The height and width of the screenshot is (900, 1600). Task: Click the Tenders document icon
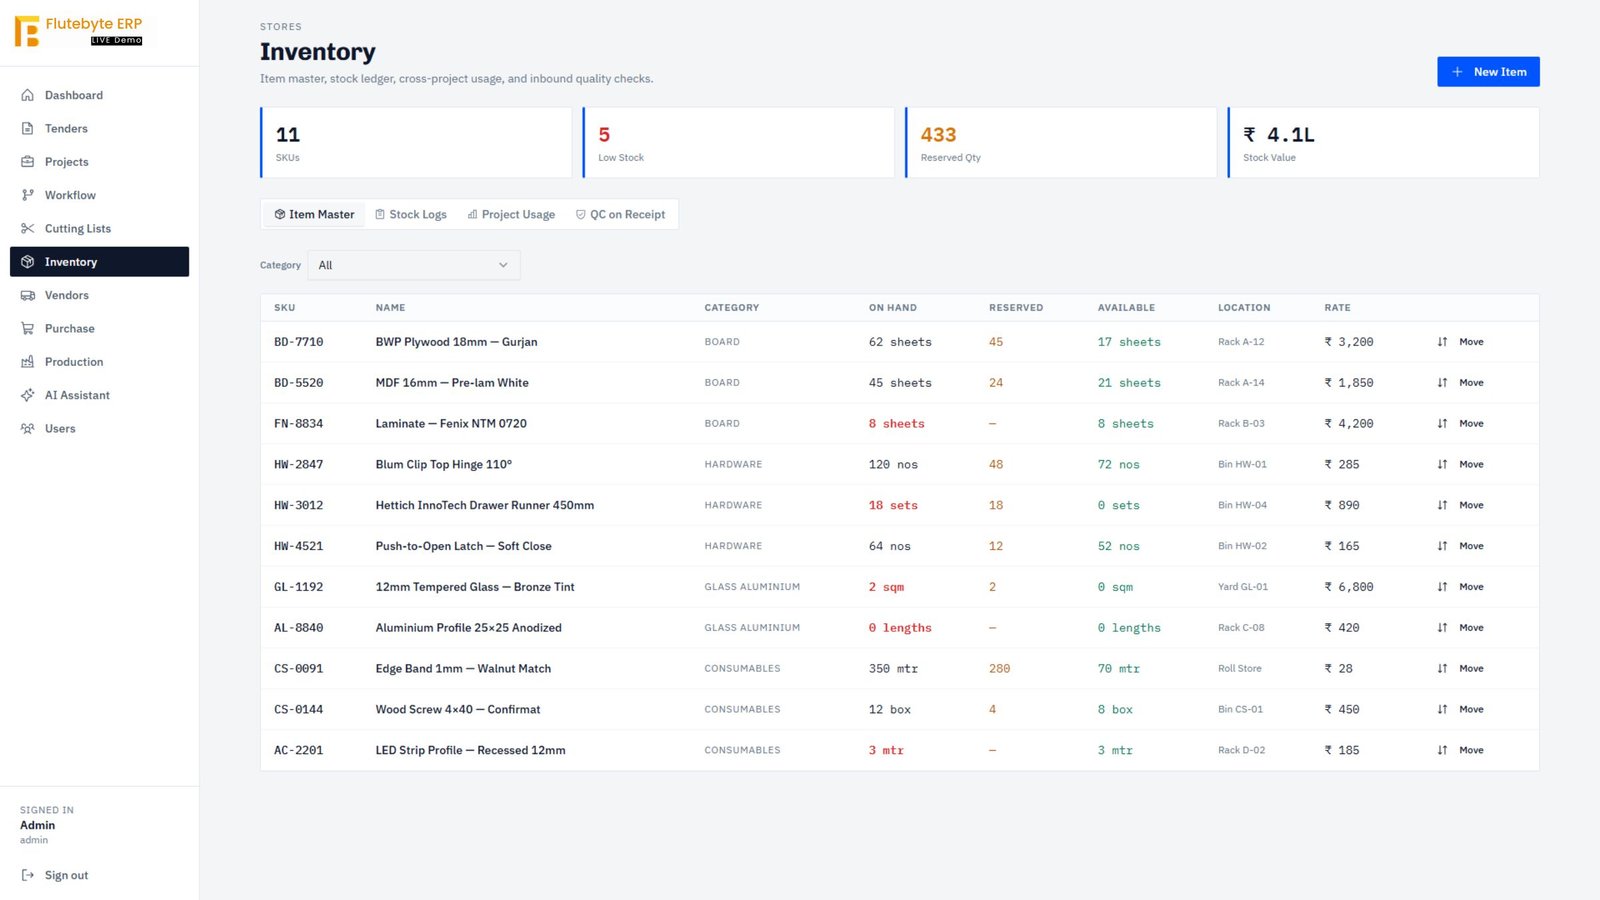(x=28, y=128)
